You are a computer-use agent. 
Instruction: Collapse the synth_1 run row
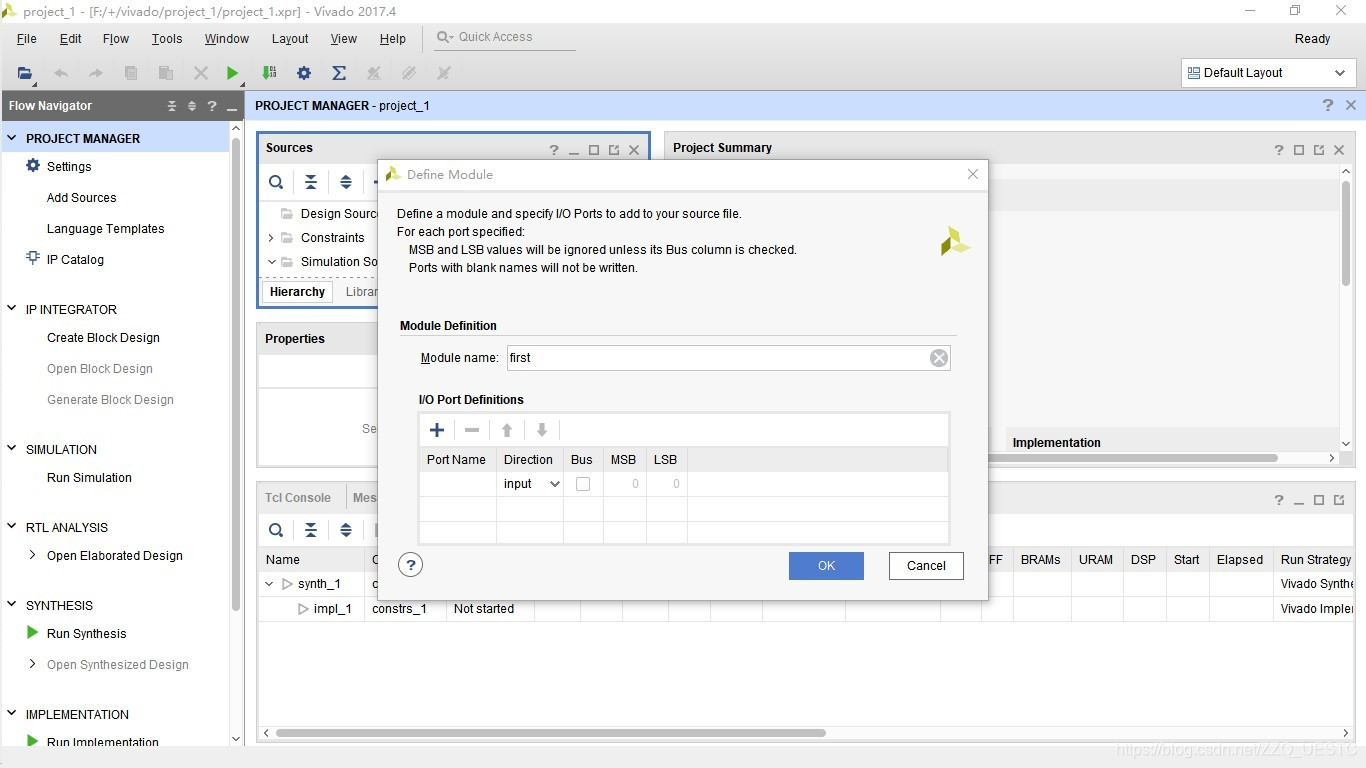point(269,584)
